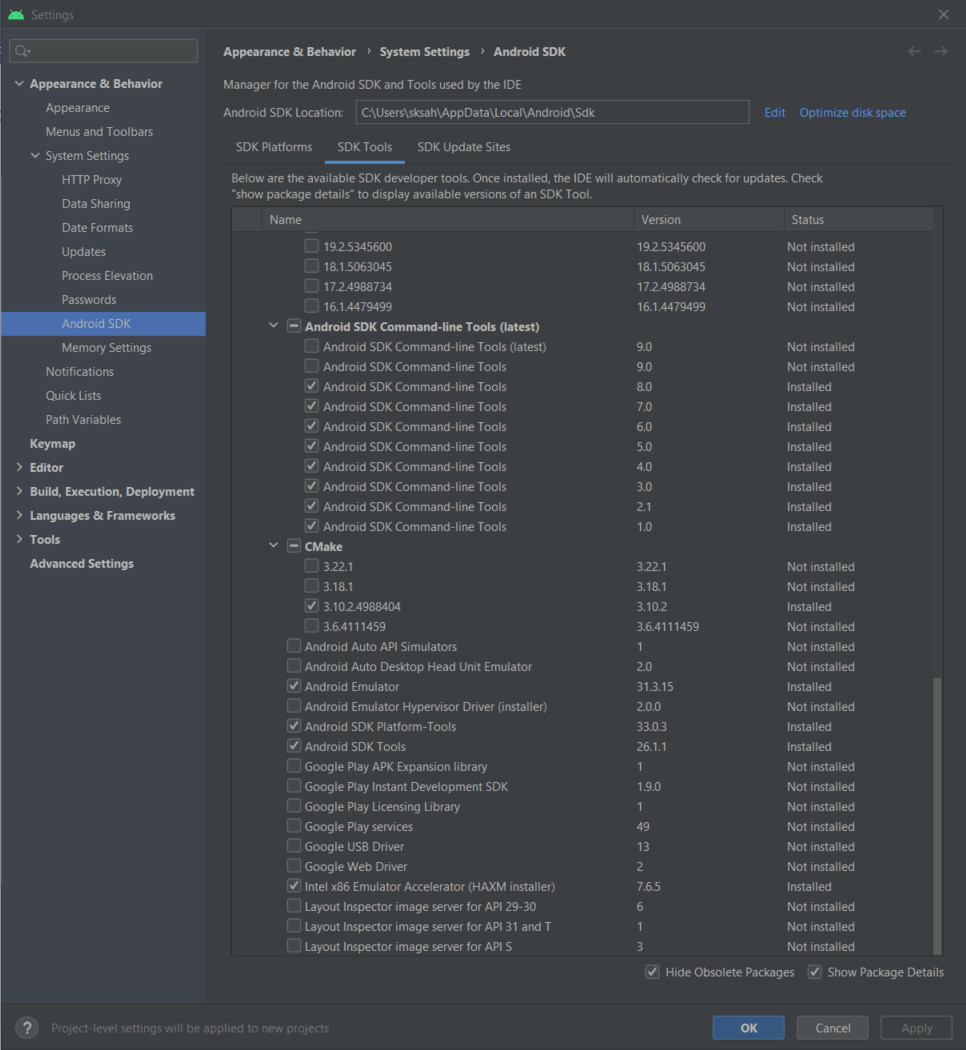Expand the Tools tree node

19,539
